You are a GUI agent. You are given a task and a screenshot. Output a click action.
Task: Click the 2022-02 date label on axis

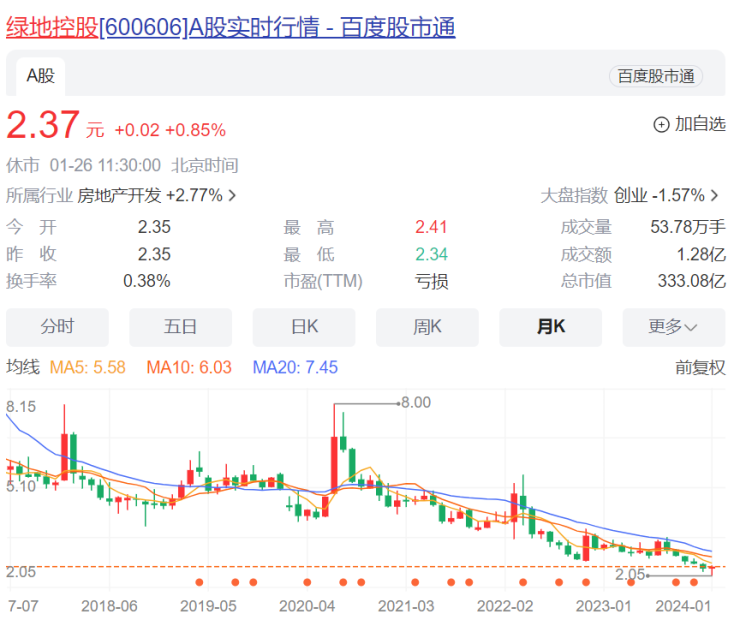505,606
